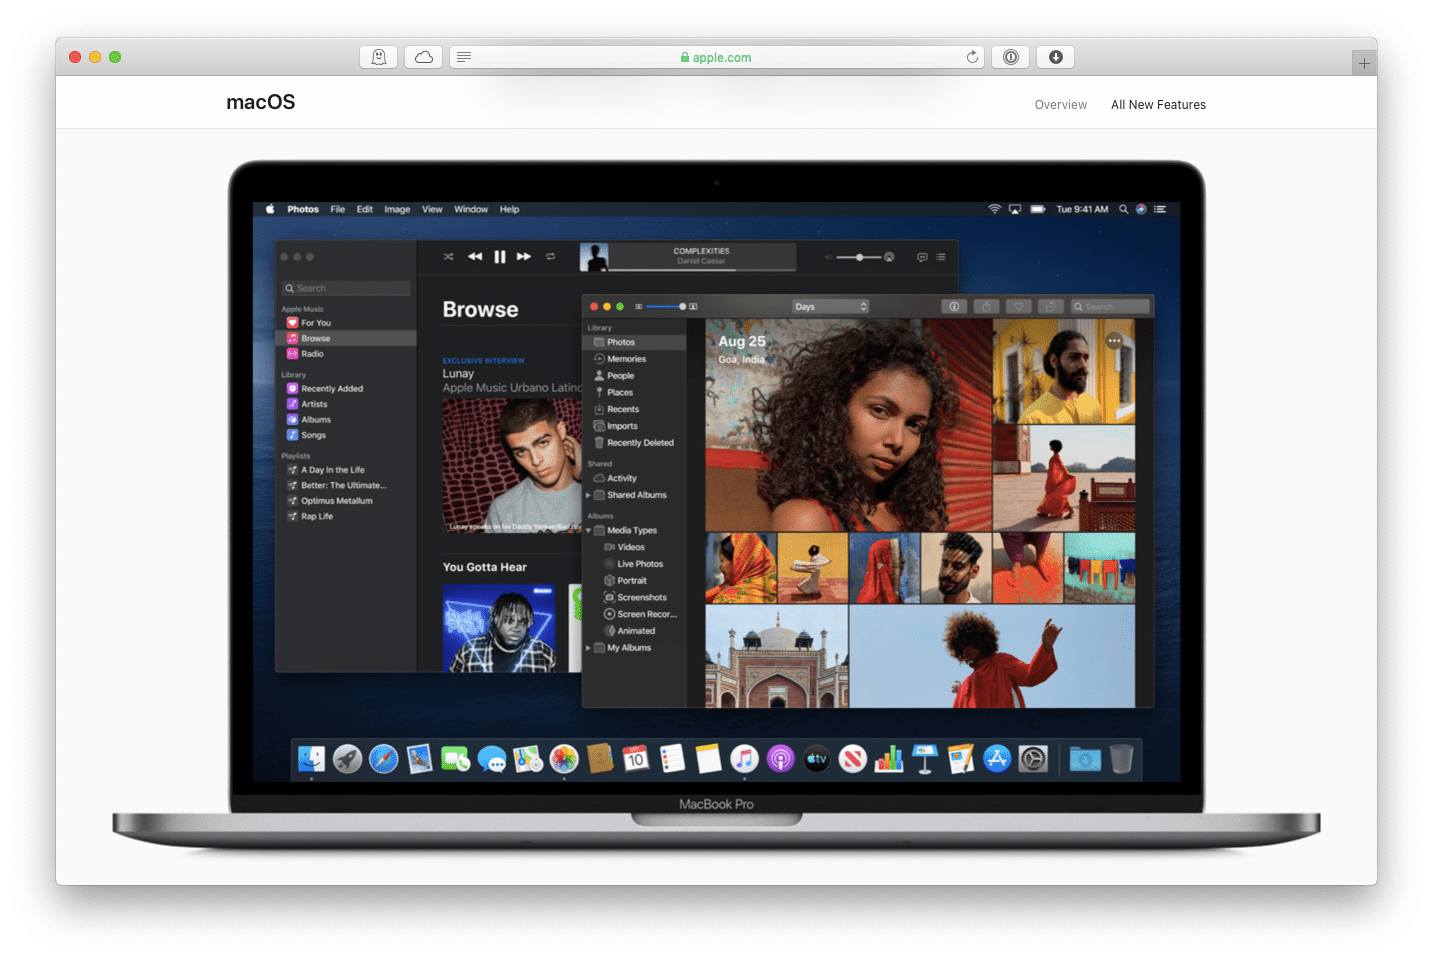Open the Days view dropdown in Photos
Screen dimensions: 1433x959
[x=830, y=307]
